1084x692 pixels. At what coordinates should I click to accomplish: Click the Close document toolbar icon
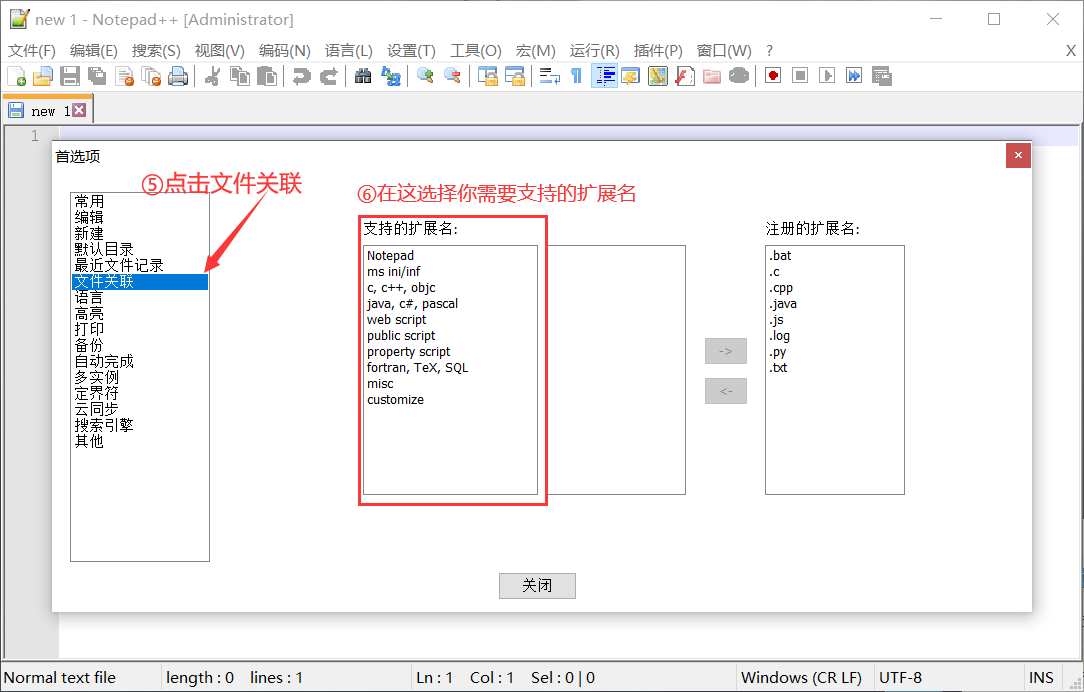(x=124, y=76)
